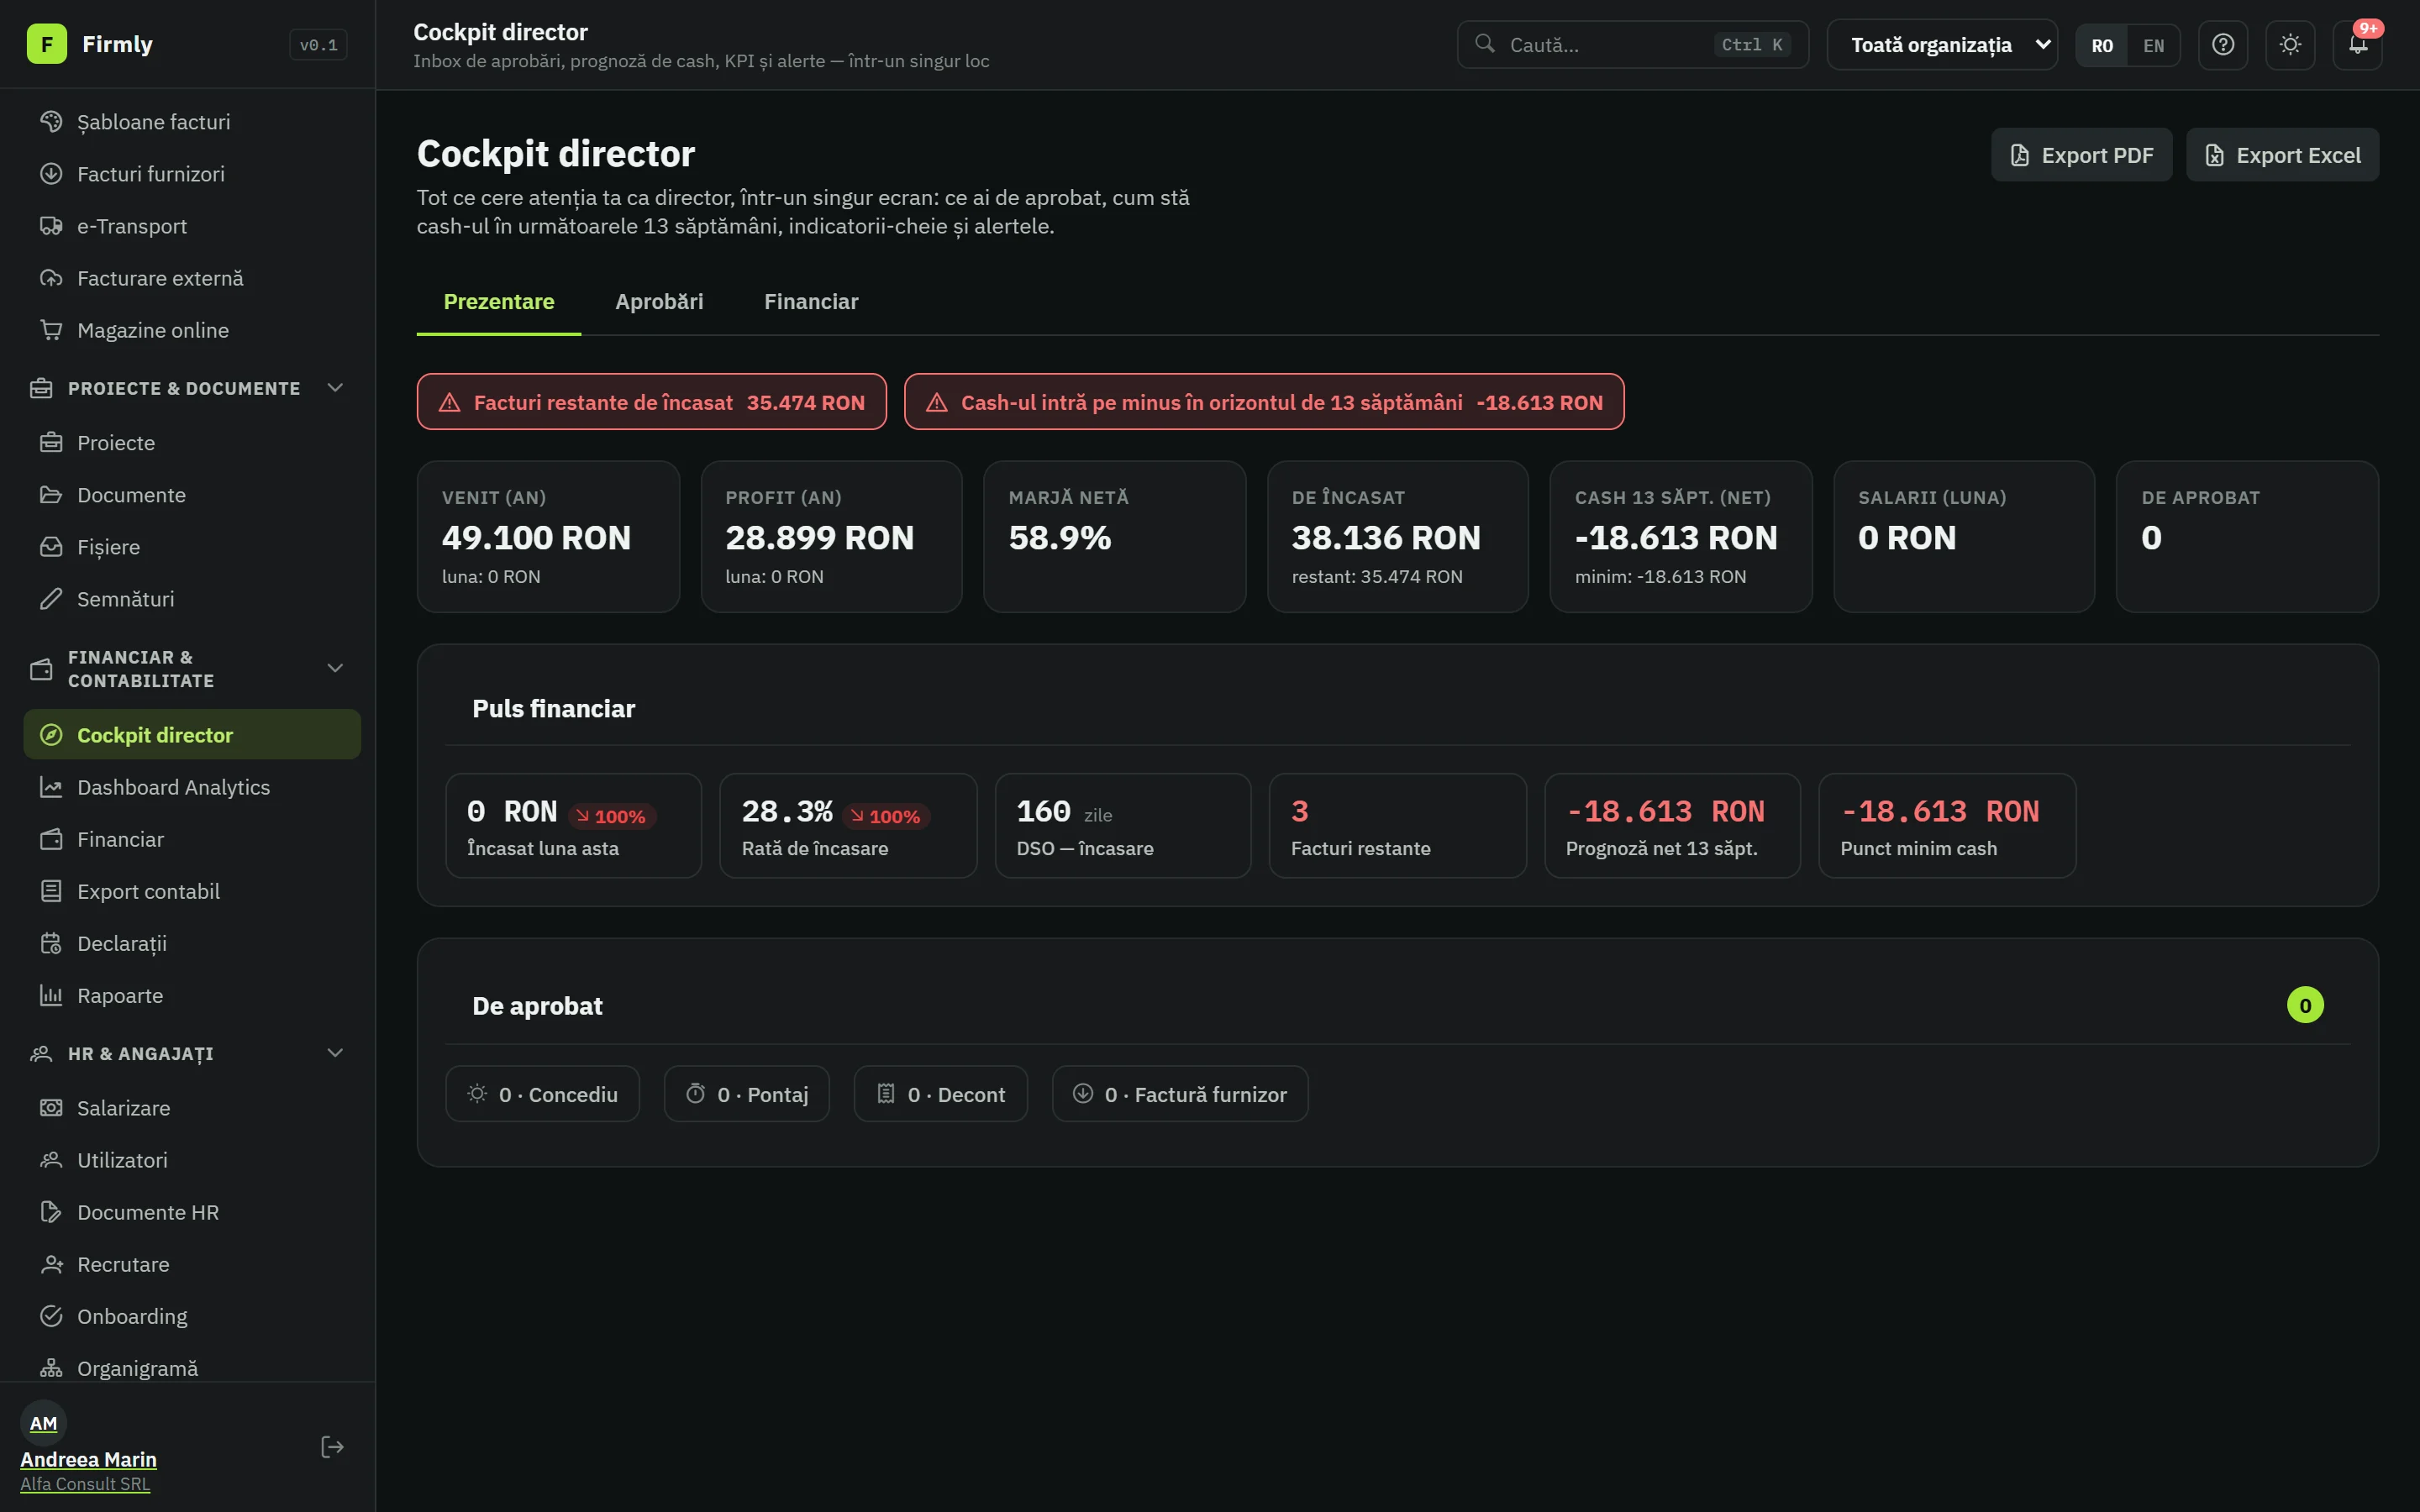Open the notifications bell

click(2357, 45)
